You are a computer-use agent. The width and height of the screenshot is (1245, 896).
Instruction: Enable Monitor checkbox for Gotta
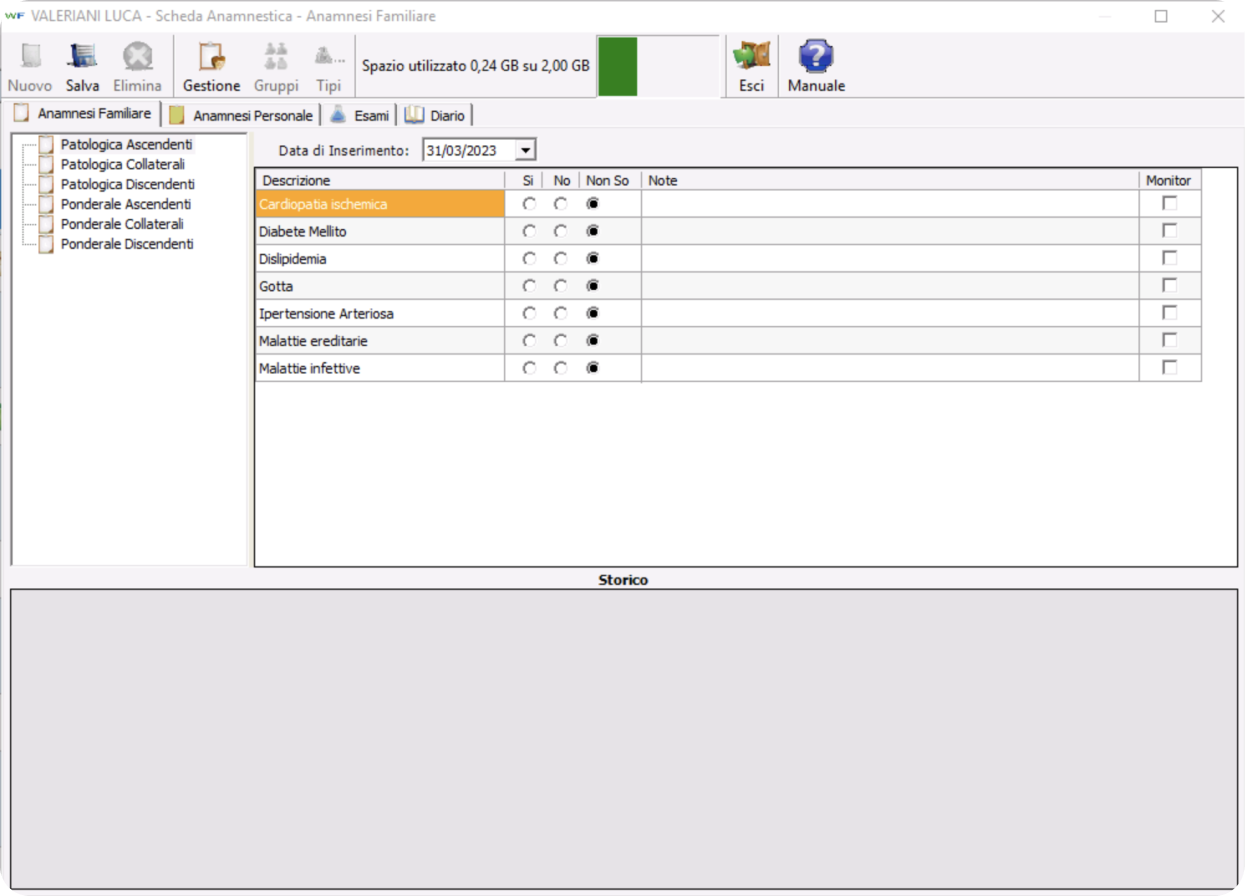[x=1169, y=285]
